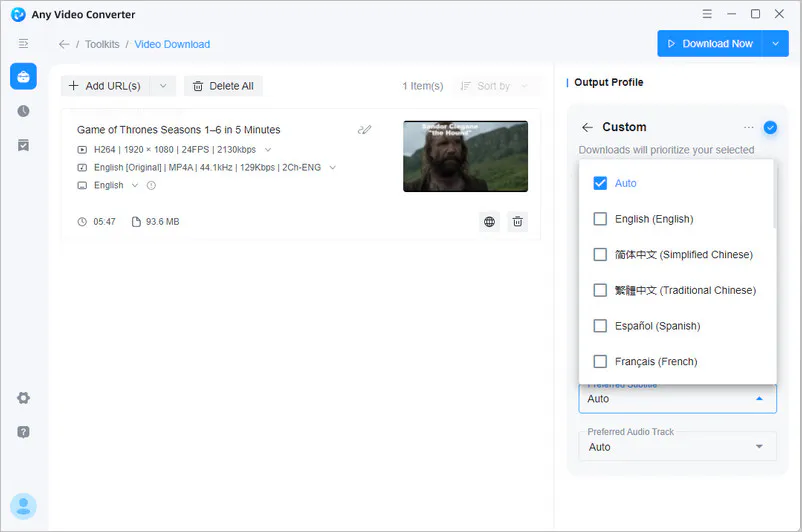Open the Help question mark icon
802x532 pixels.
pyautogui.click(x=23, y=432)
